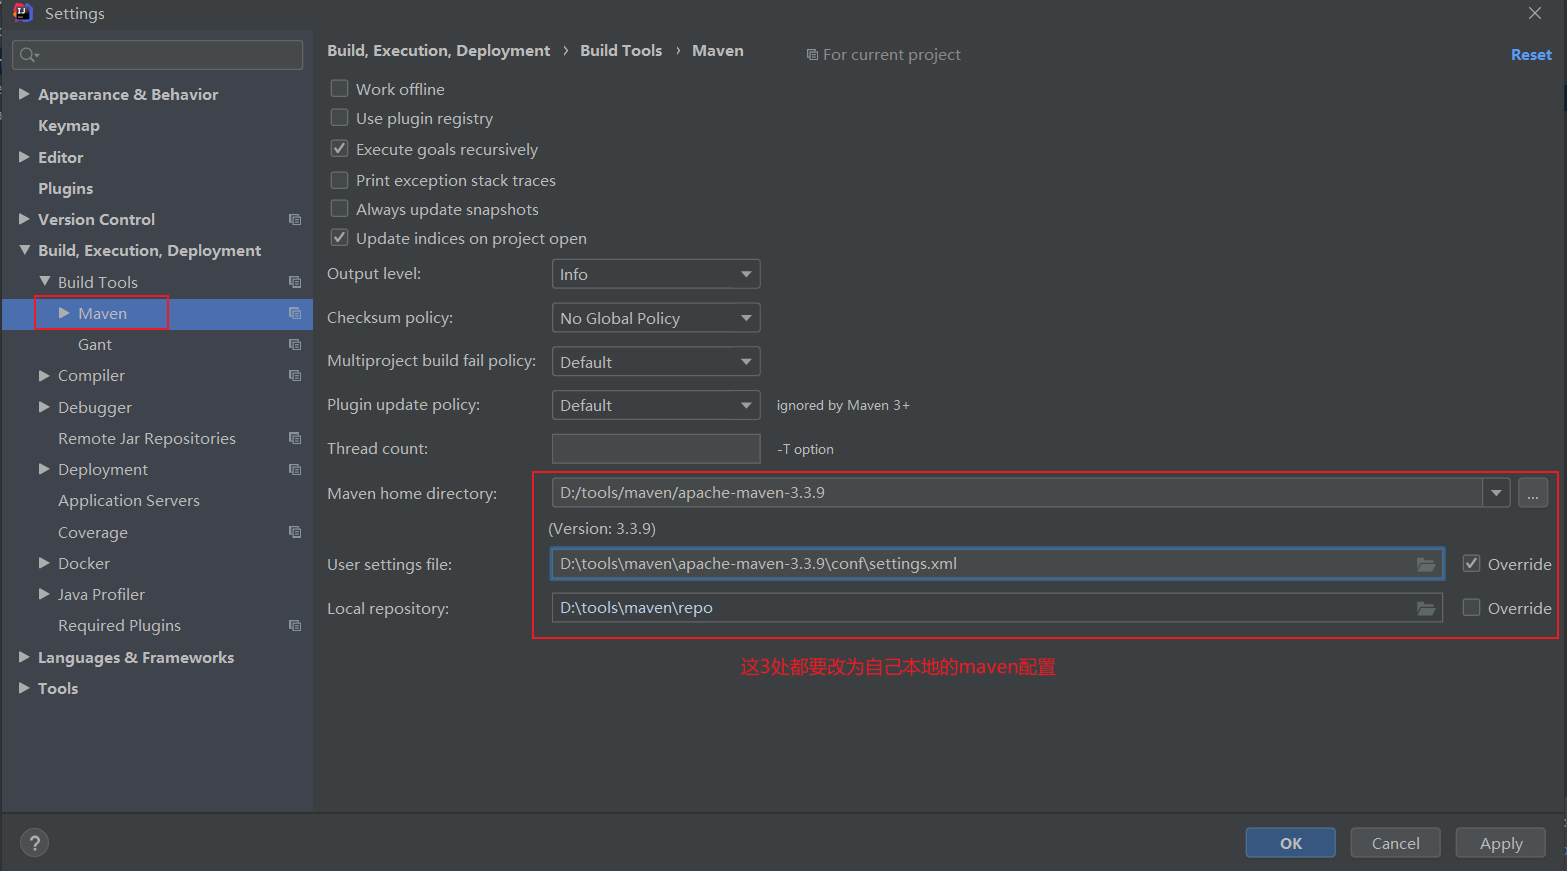Image resolution: width=1567 pixels, height=871 pixels.
Task: Click the User settings file path field
Action: pyautogui.click(x=997, y=564)
